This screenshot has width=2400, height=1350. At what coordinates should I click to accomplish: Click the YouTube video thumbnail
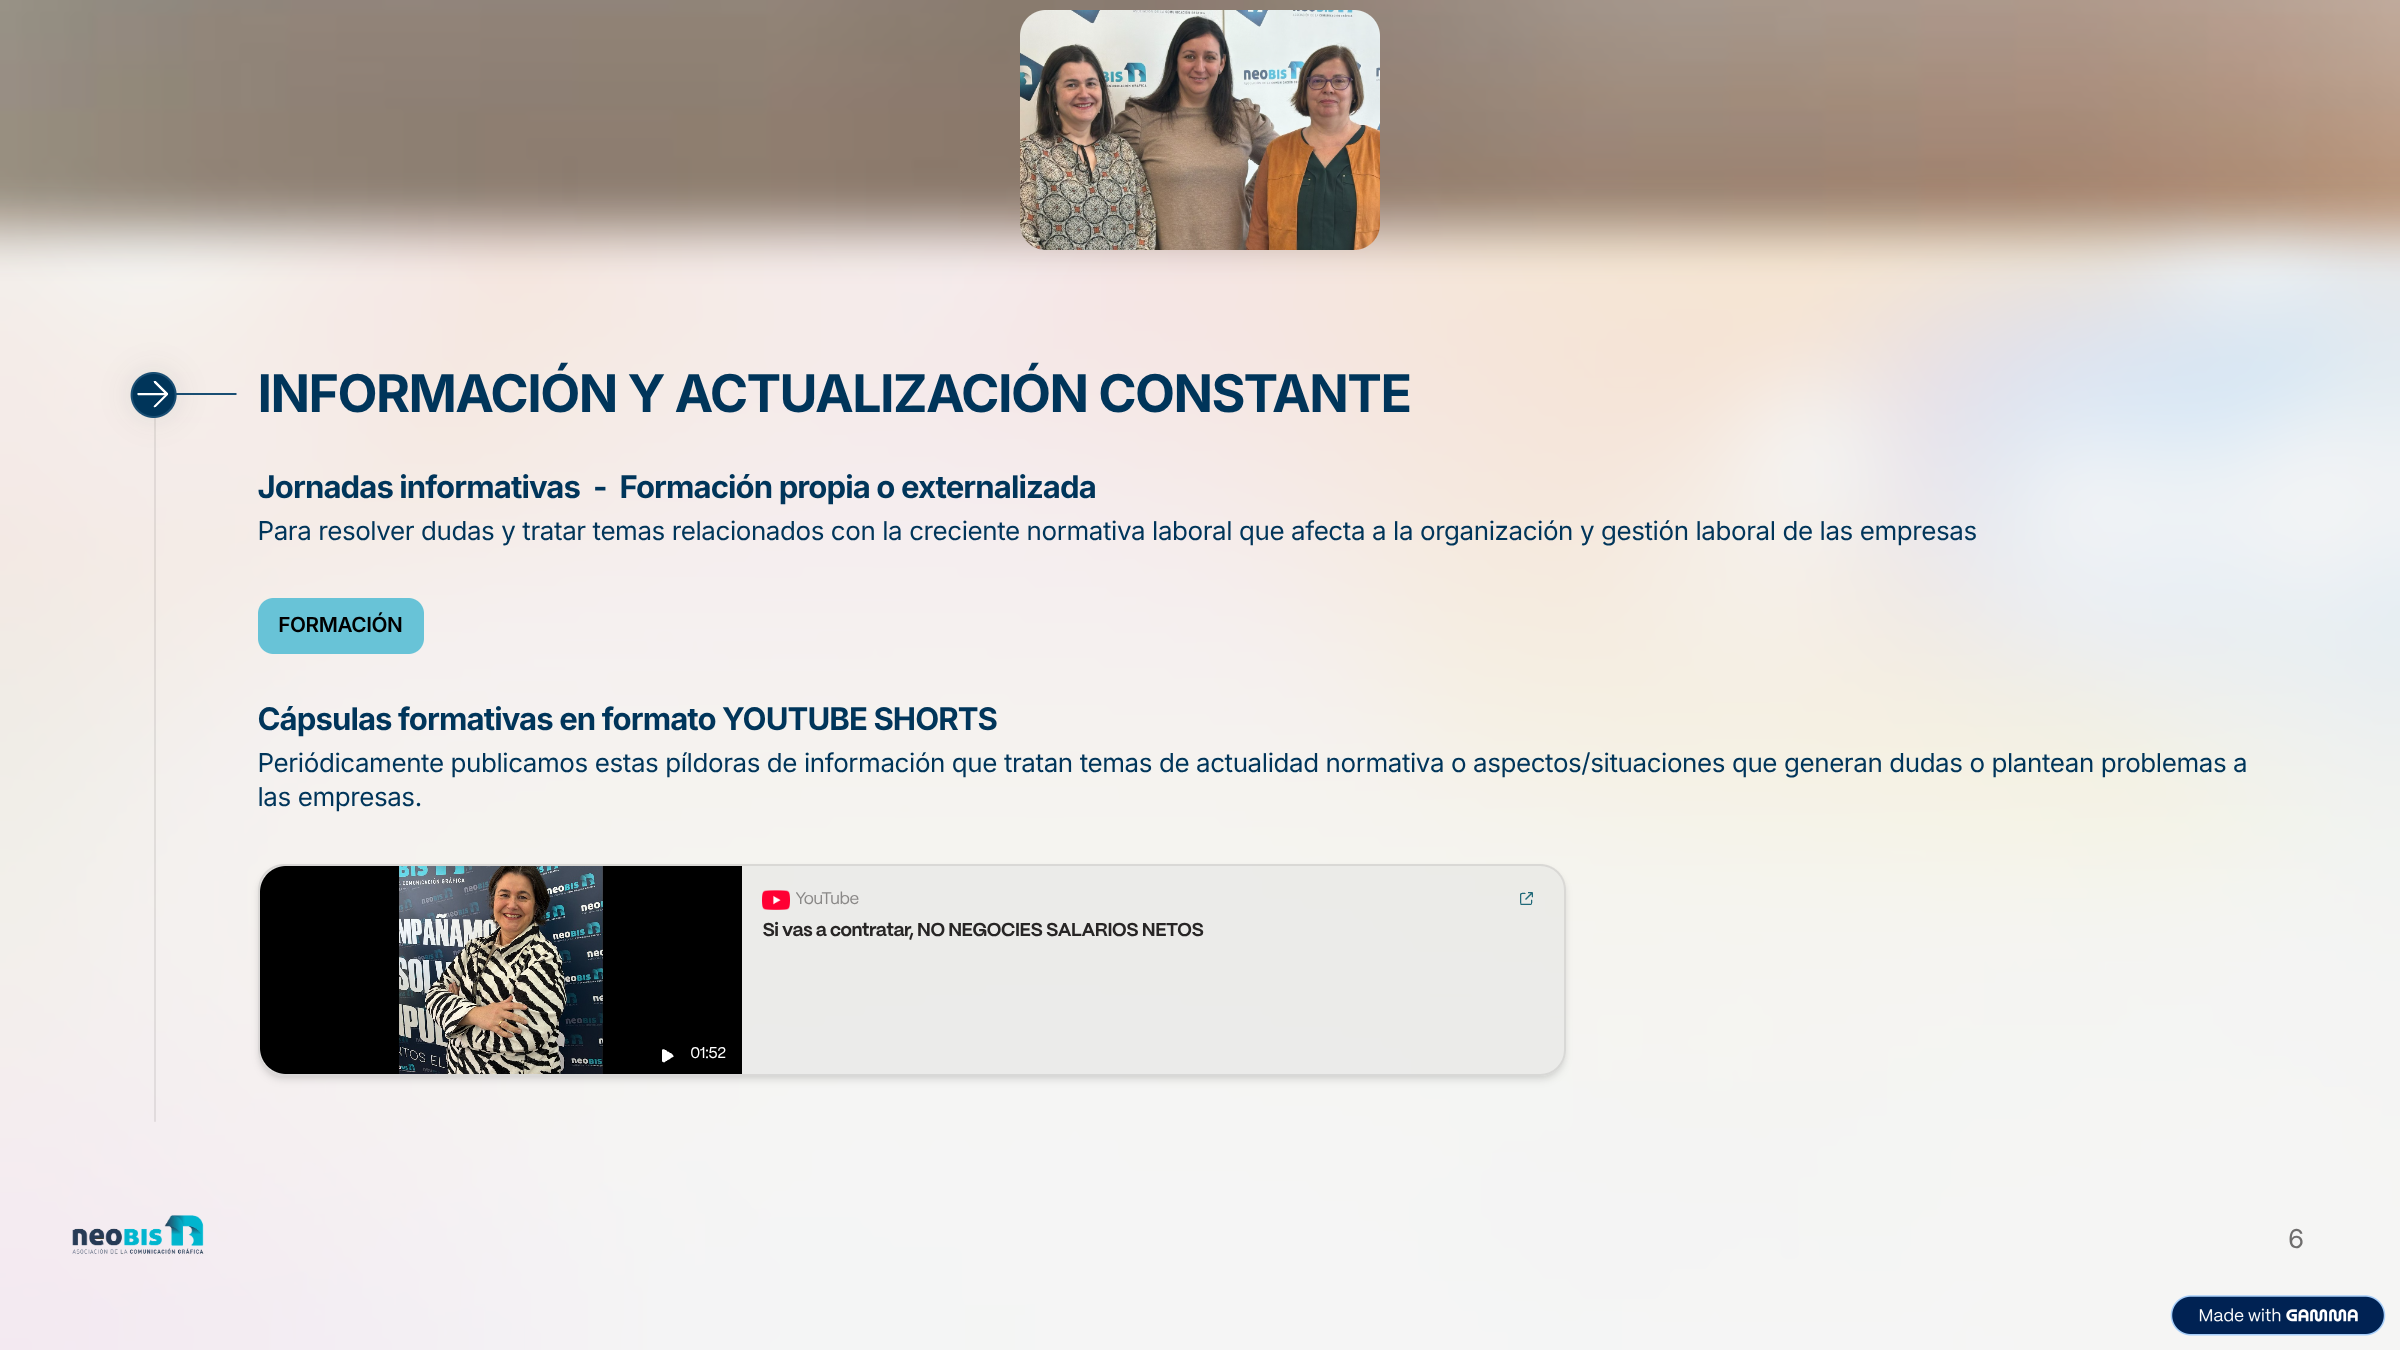[501, 970]
